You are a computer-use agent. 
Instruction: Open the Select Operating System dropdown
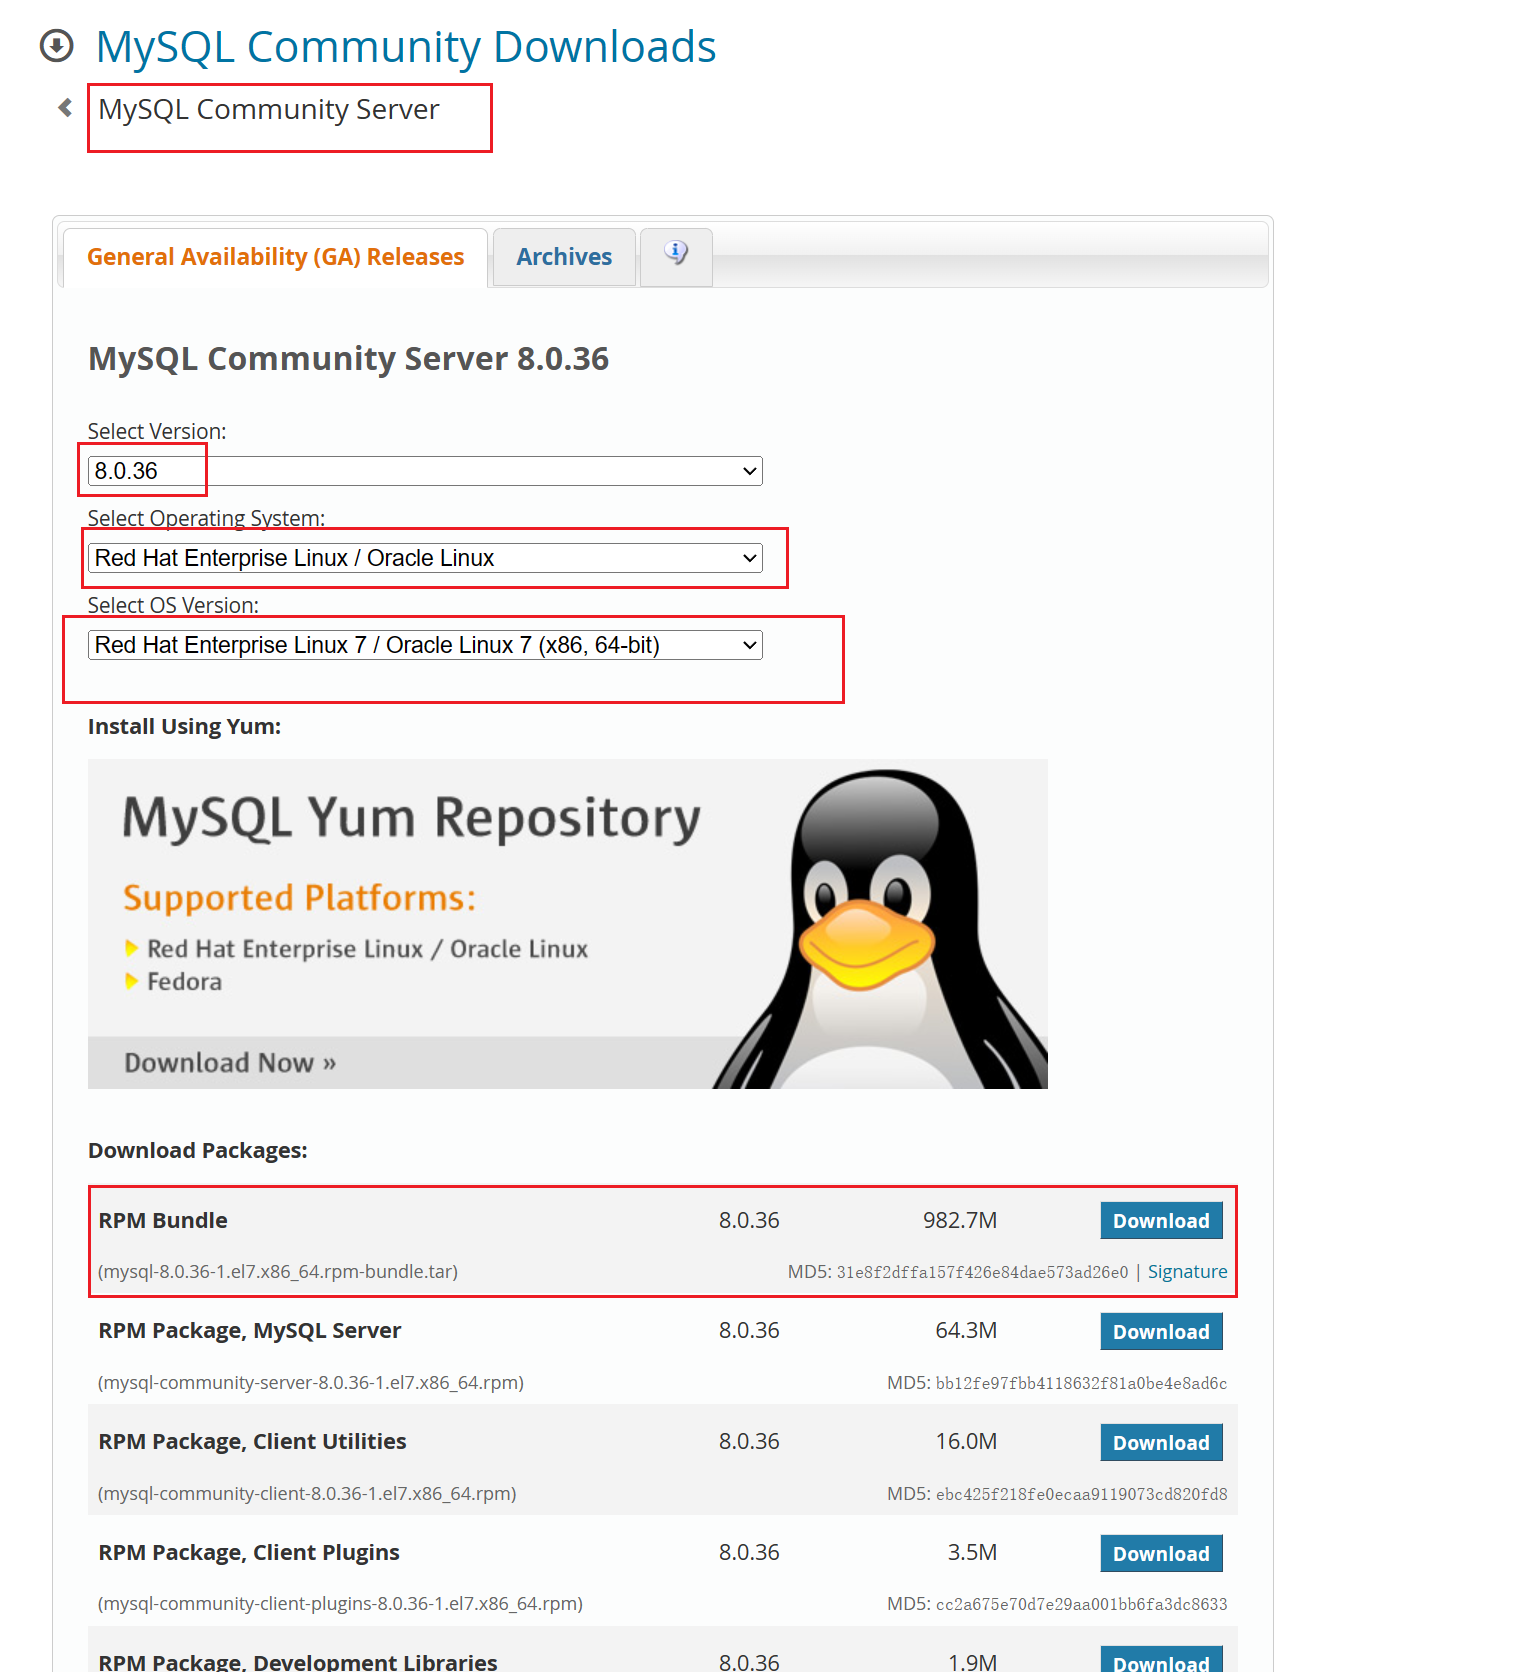pyautogui.click(x=425, y=558)
